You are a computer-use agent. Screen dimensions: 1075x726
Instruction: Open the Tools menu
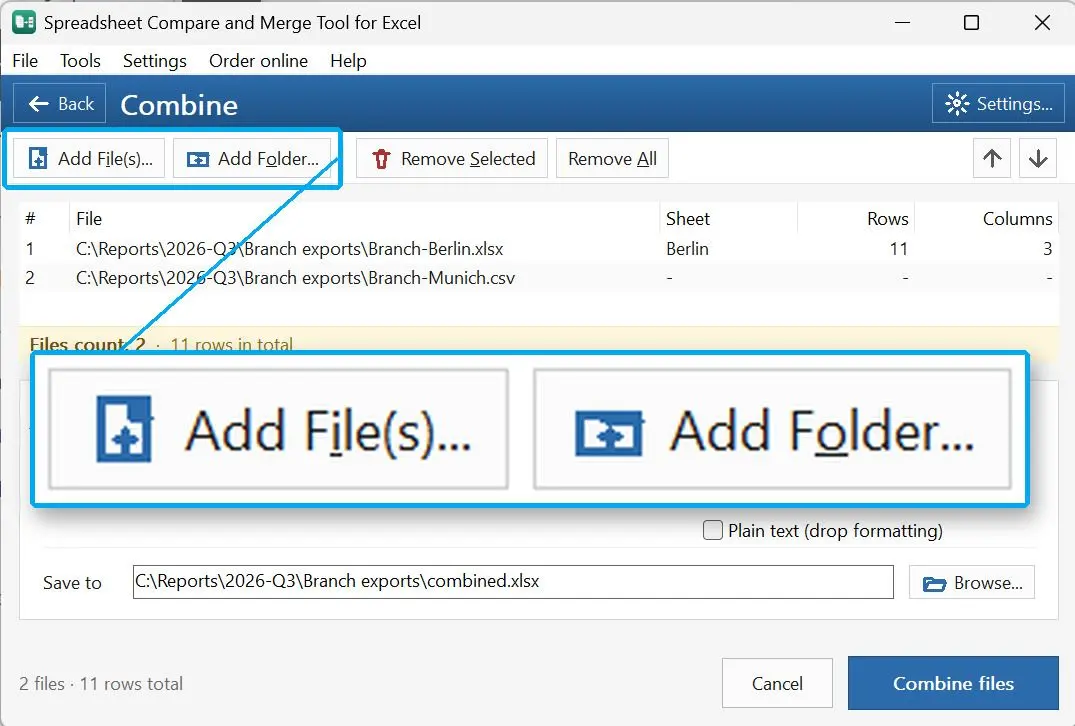(80, 60)
